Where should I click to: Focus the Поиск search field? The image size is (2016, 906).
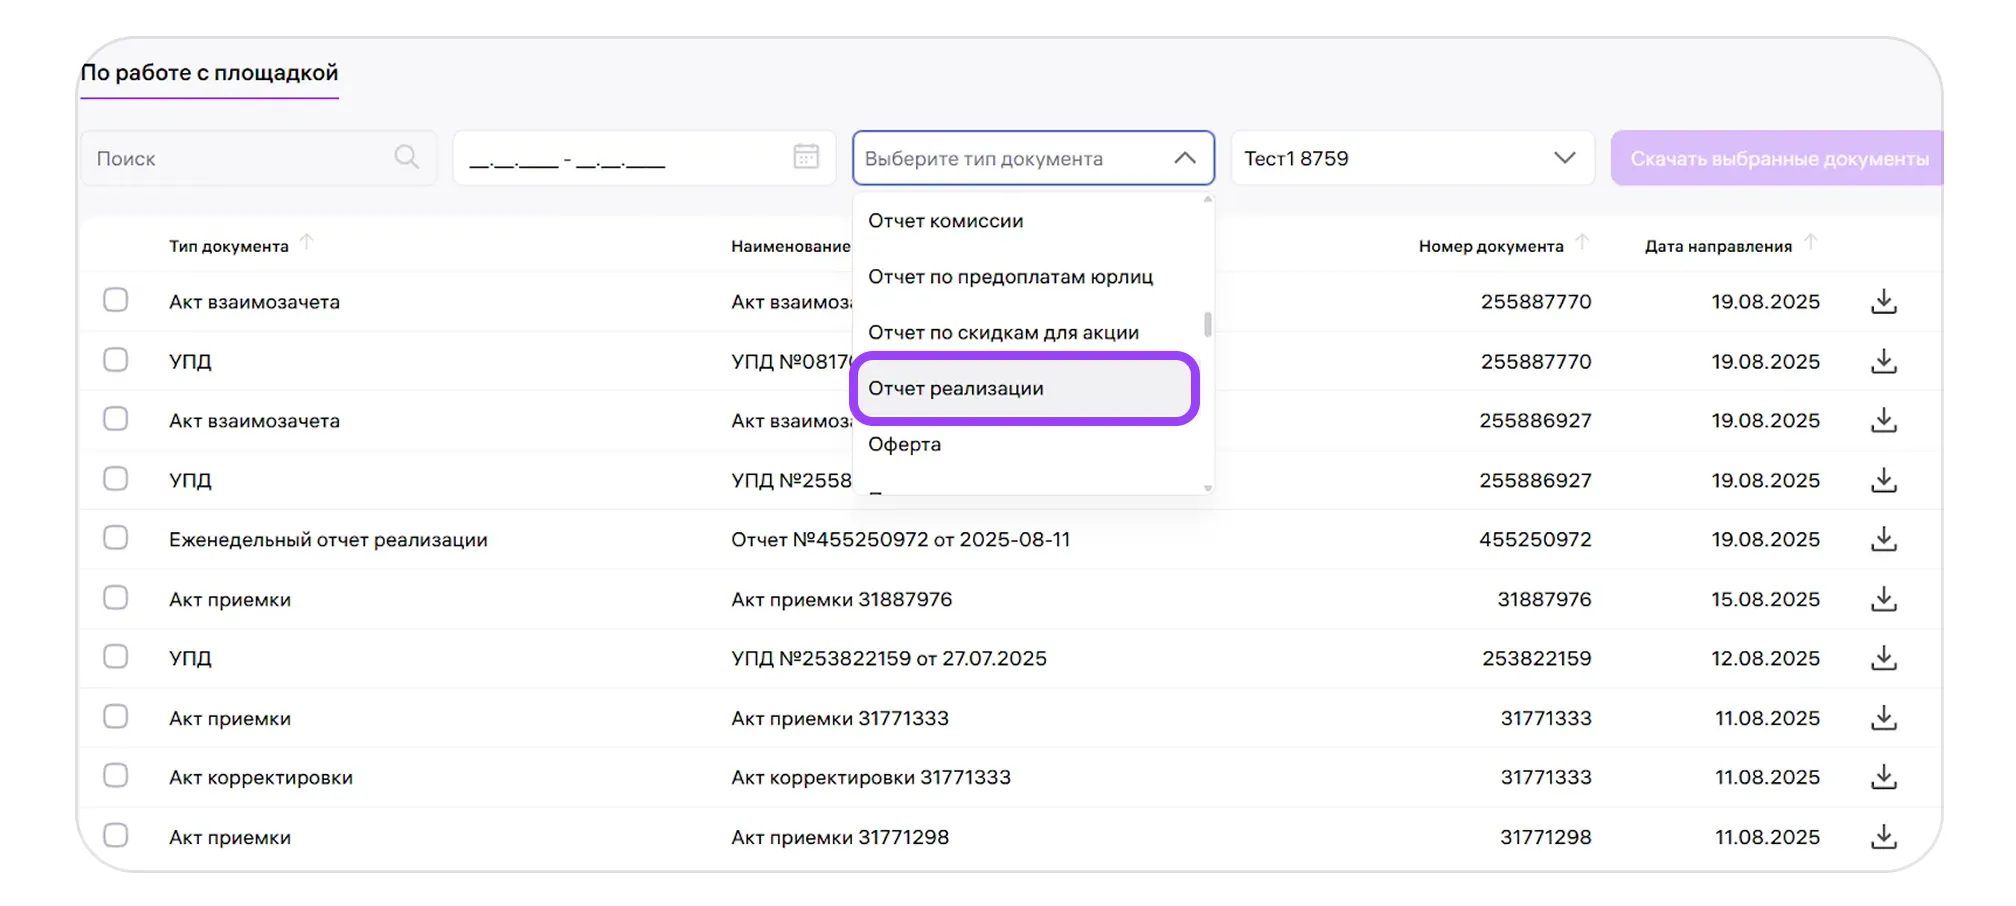tap(240, 158)
